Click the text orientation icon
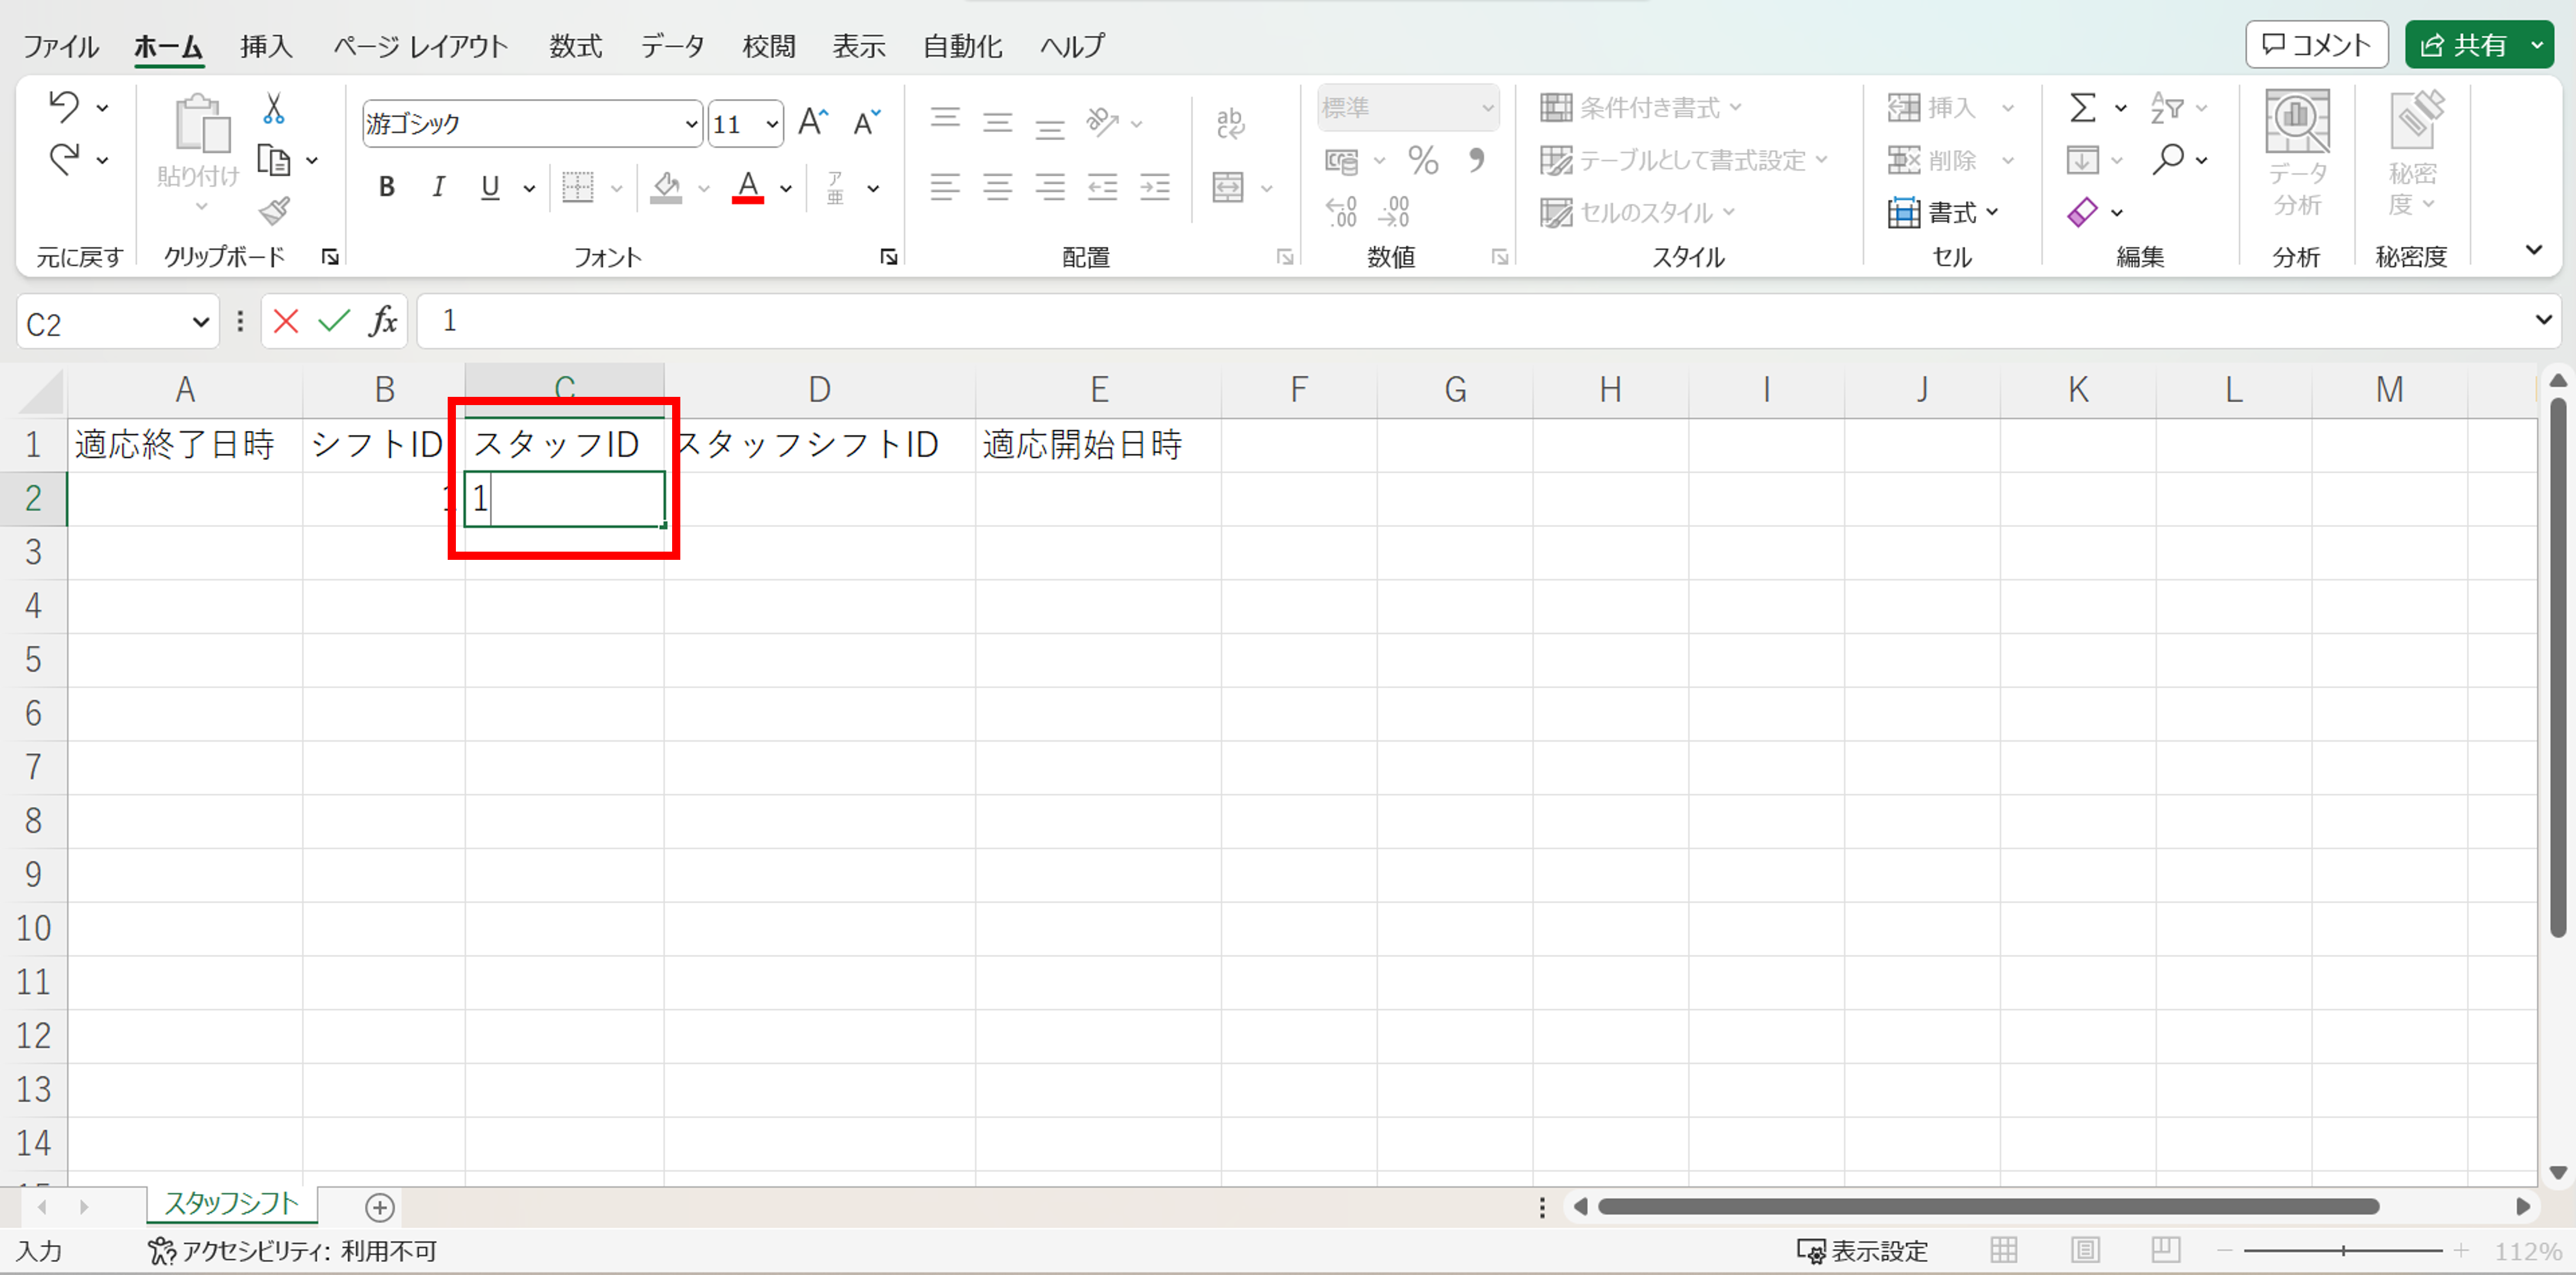This screenshot has height=1275, width=2576. click(x=1102, y=122)
